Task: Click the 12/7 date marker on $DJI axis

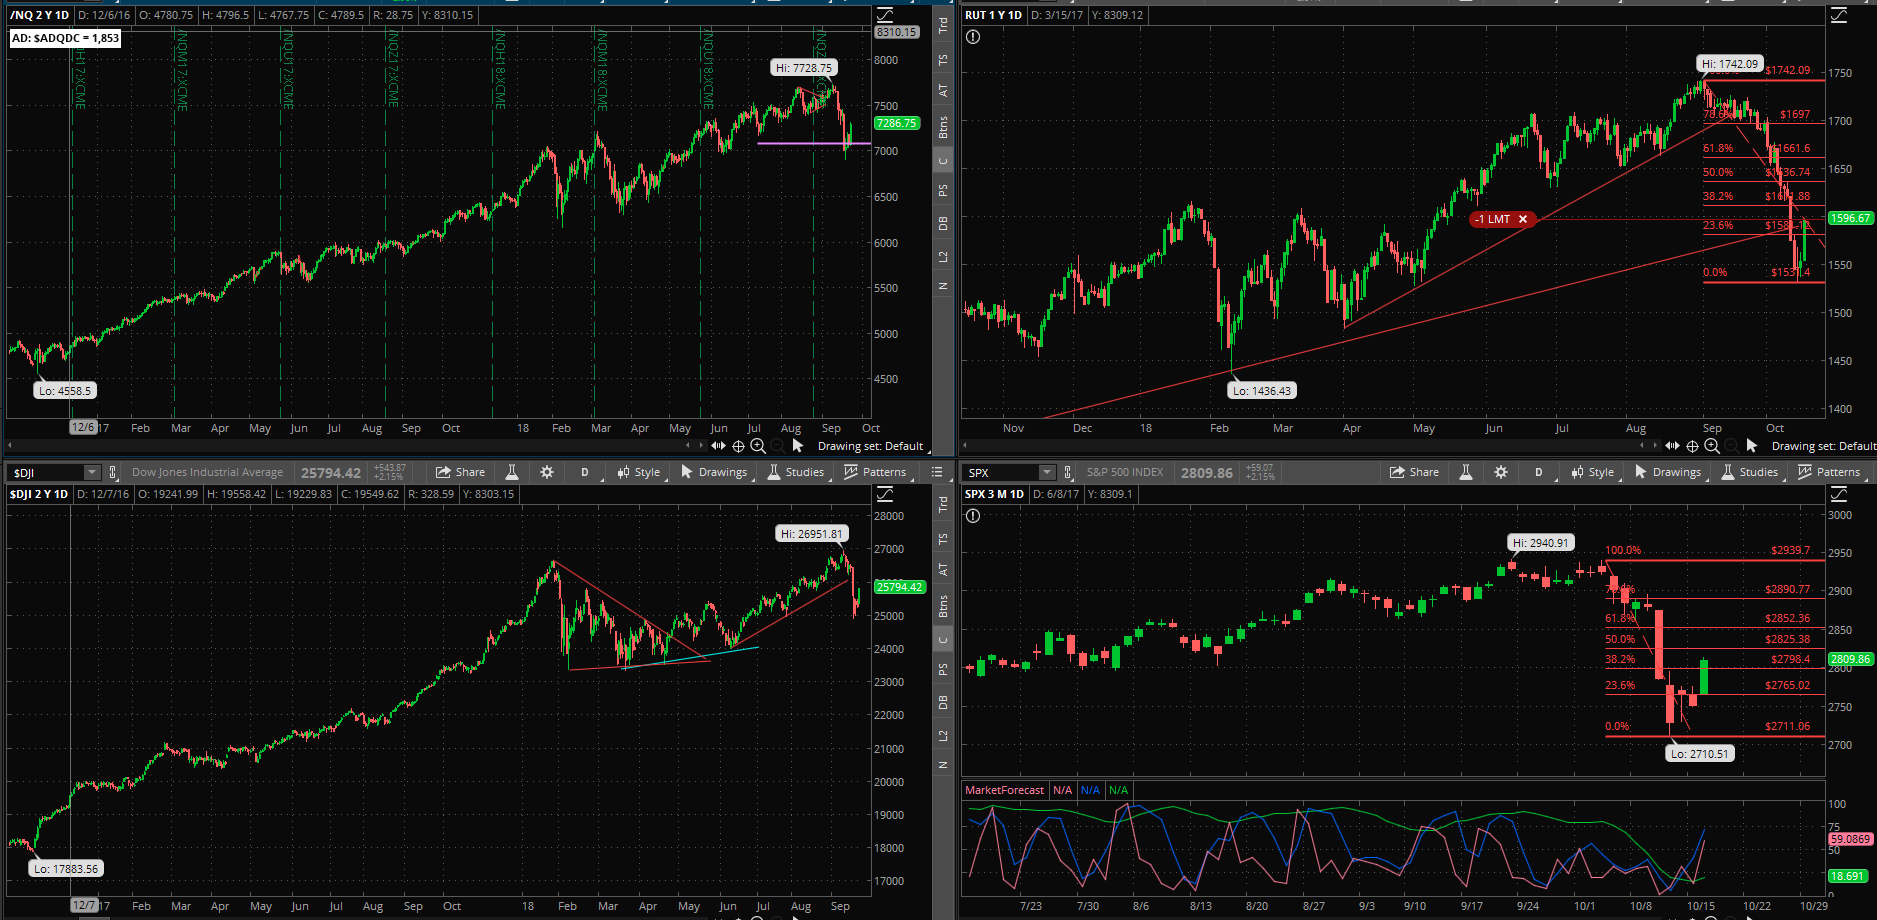Action: point(84,905)
